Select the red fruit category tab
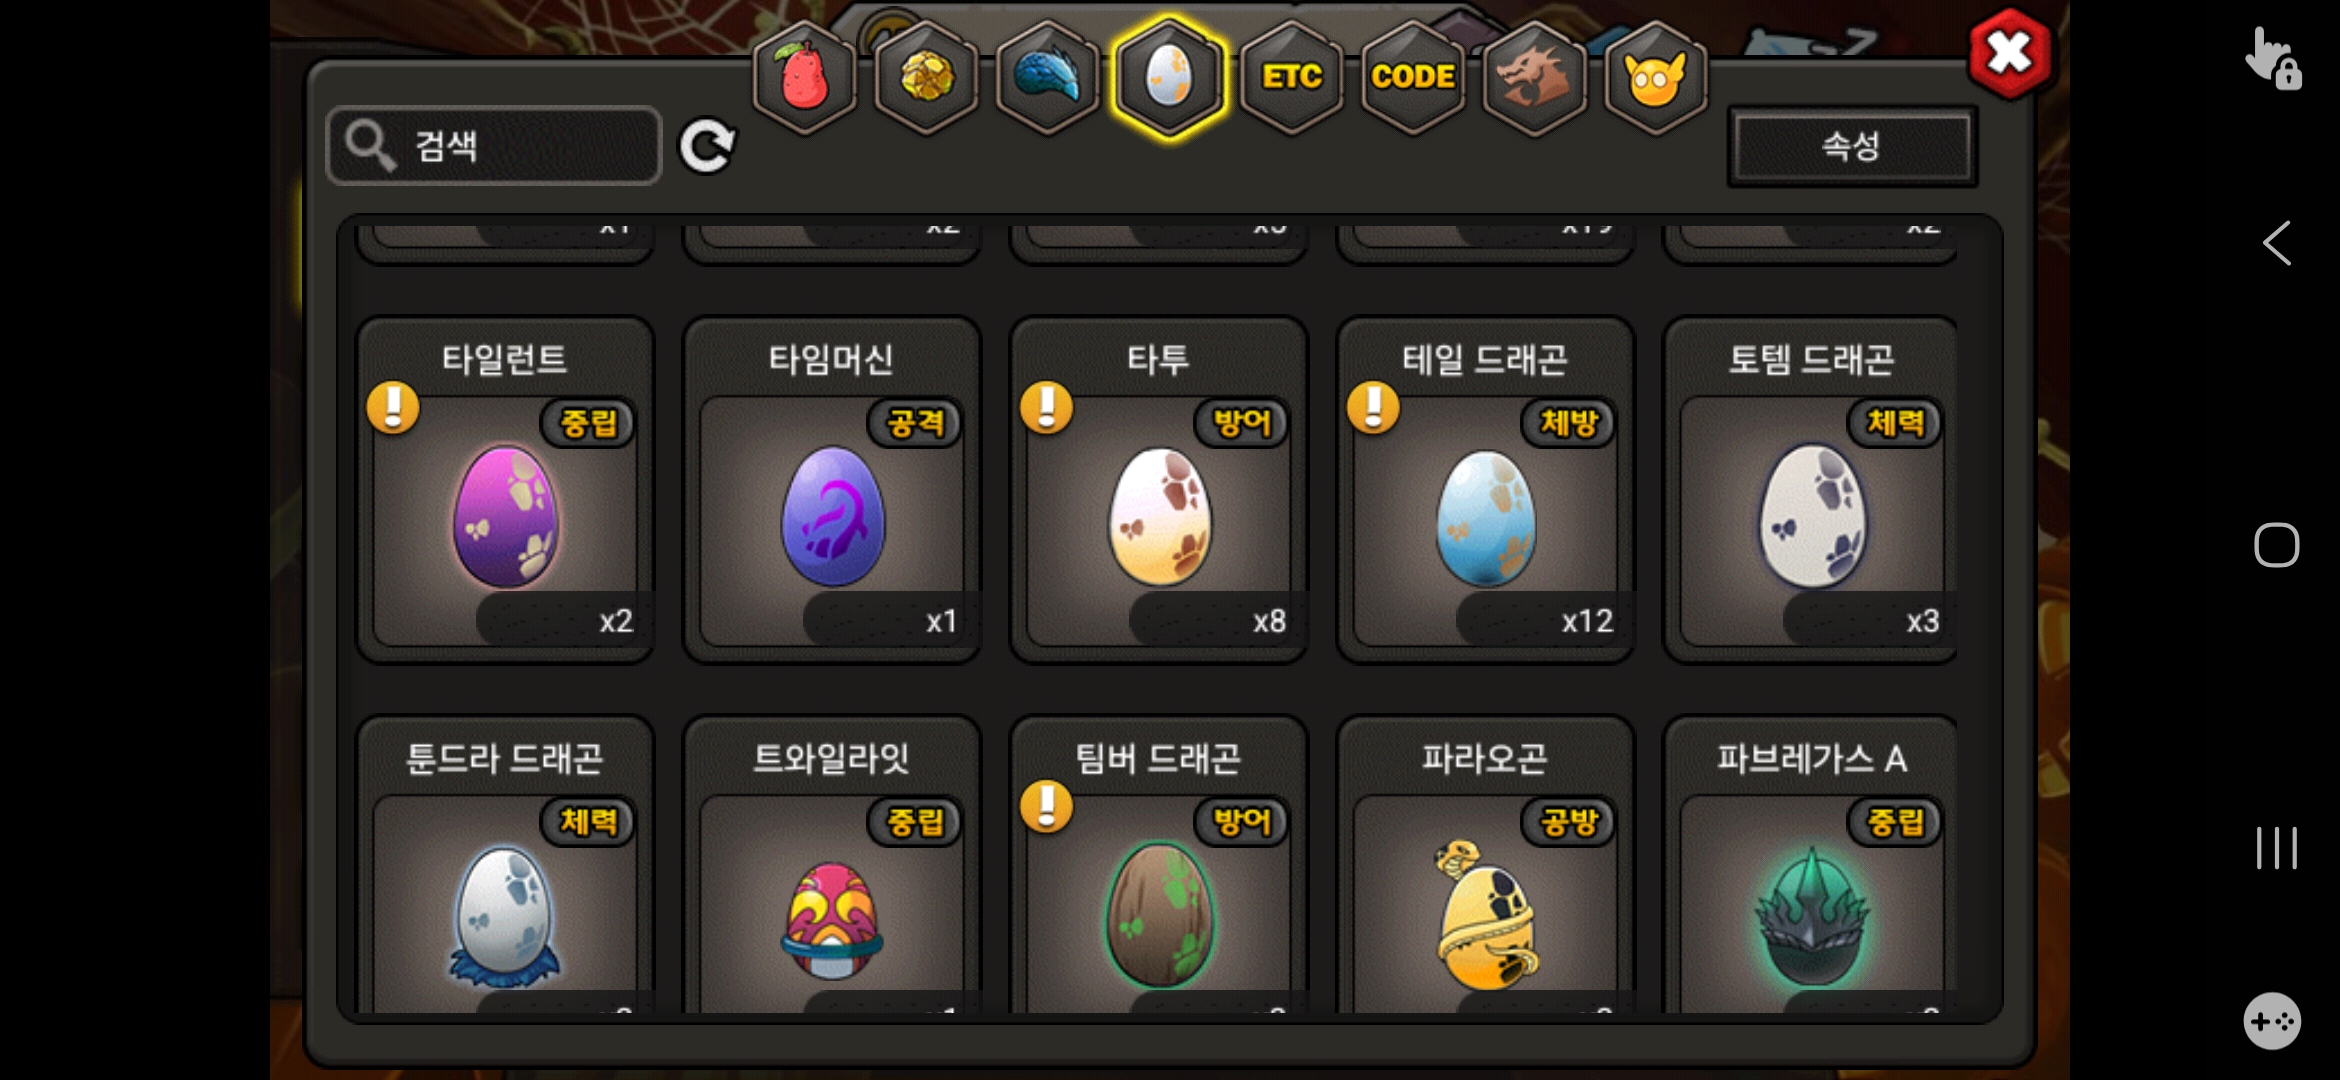Image resolution: width=2340 pixels, height=1080 pixels. tap(805, 77)
